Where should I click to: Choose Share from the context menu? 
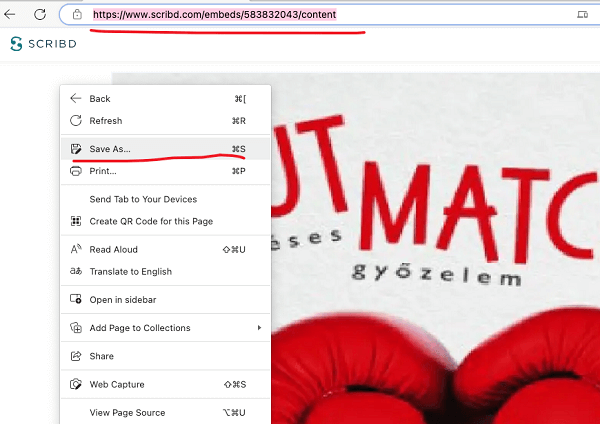[165, 356]
